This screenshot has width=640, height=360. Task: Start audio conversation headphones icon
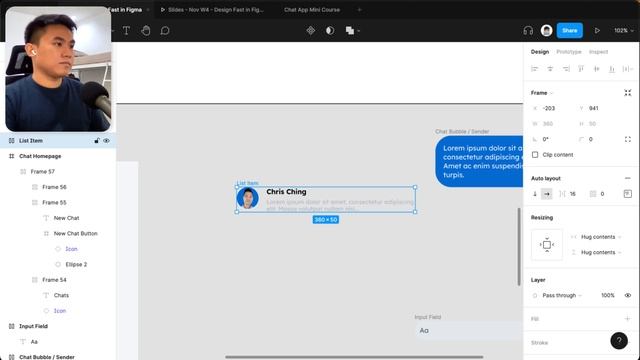(528, 31)
